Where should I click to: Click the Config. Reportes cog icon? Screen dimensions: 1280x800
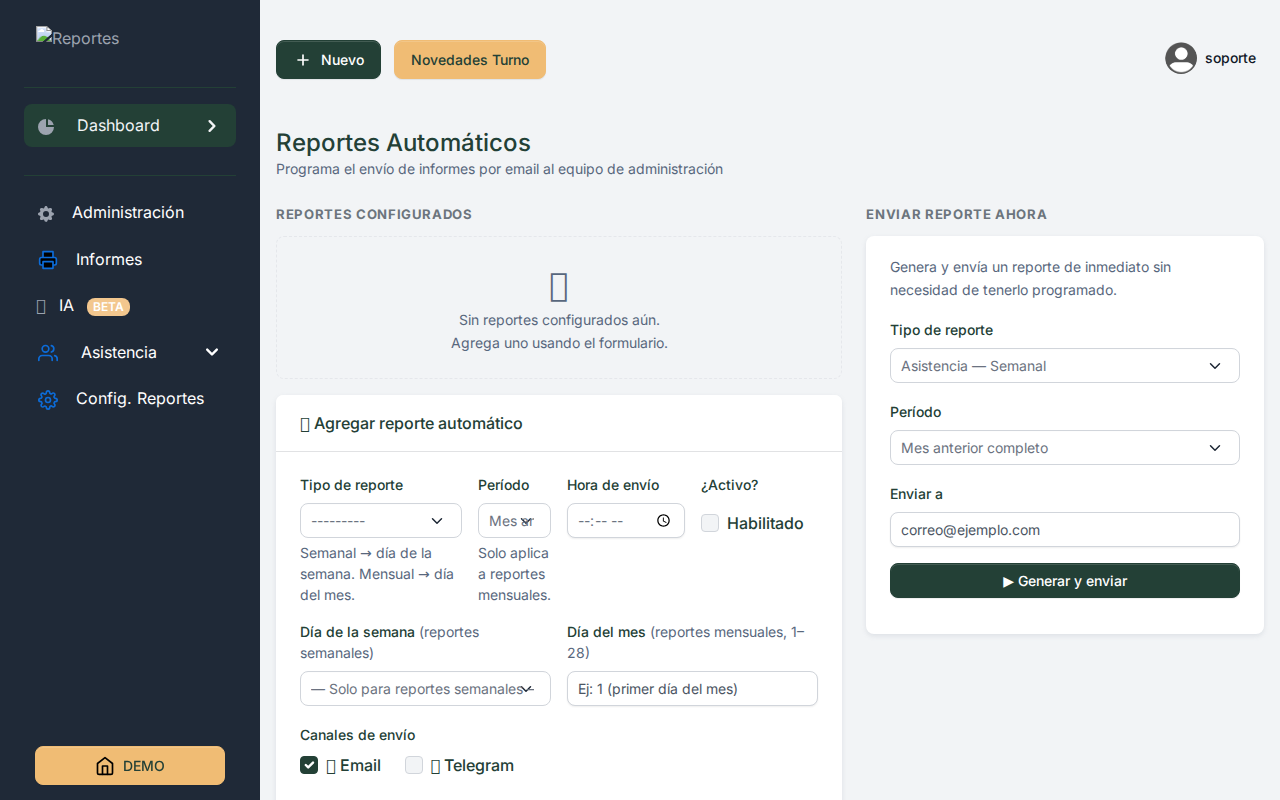[x=48, y=399]
